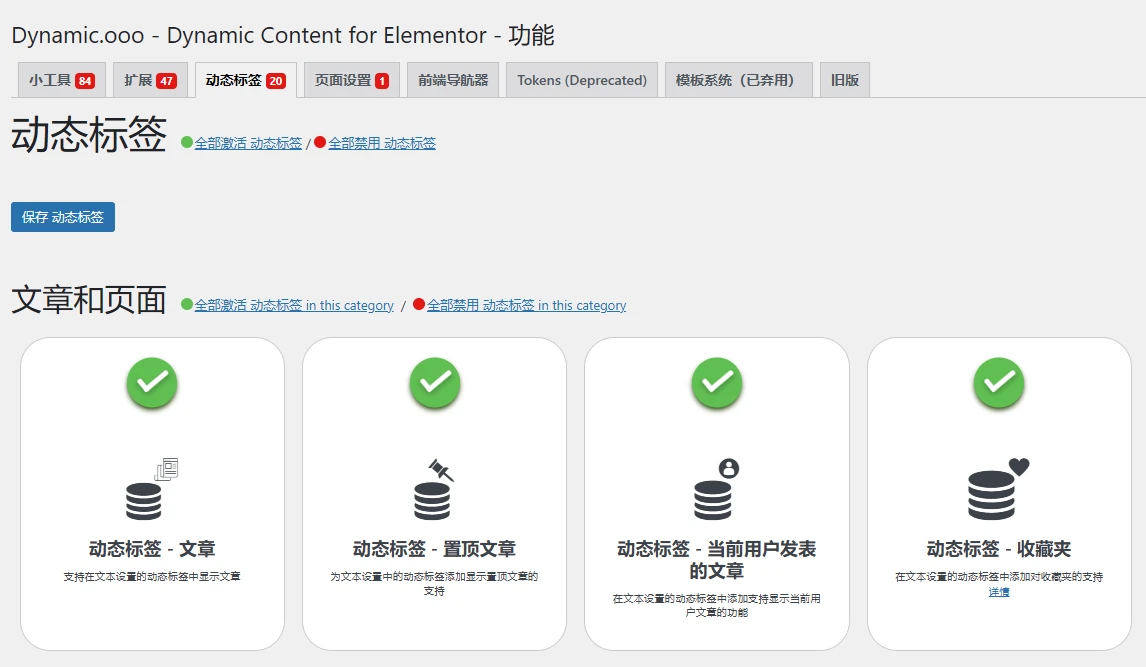Switch to the 小工具 tab
The width and height of the screenshot is (1146, 667).
[x=61, y=79]
